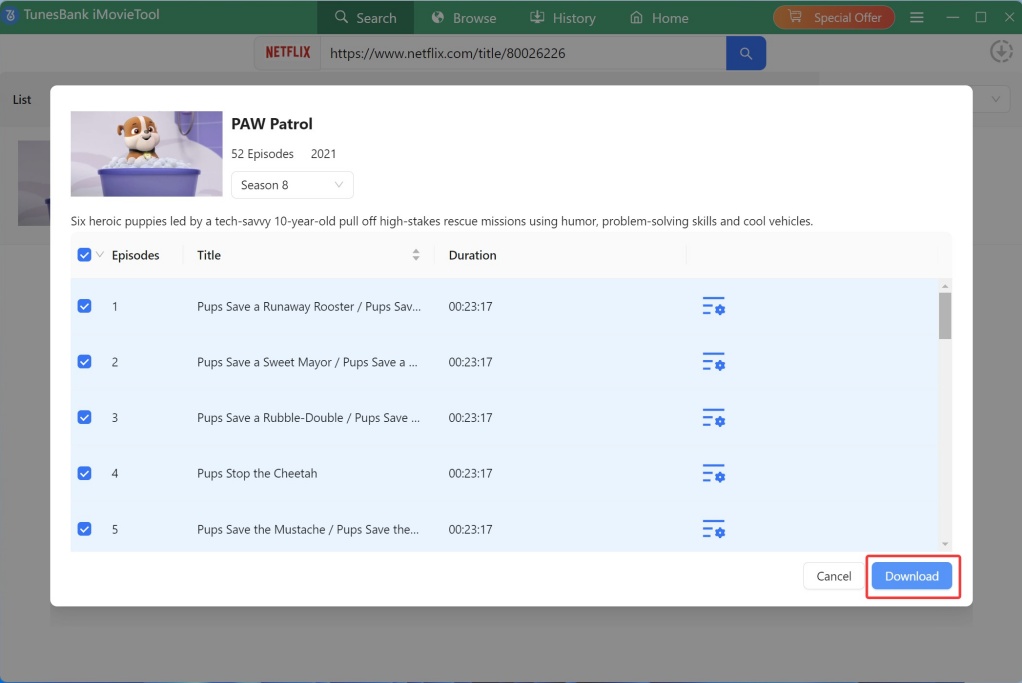
Task: Expand the dropdown chevron next to the select-all checkbox
Action: coord(97,255)
